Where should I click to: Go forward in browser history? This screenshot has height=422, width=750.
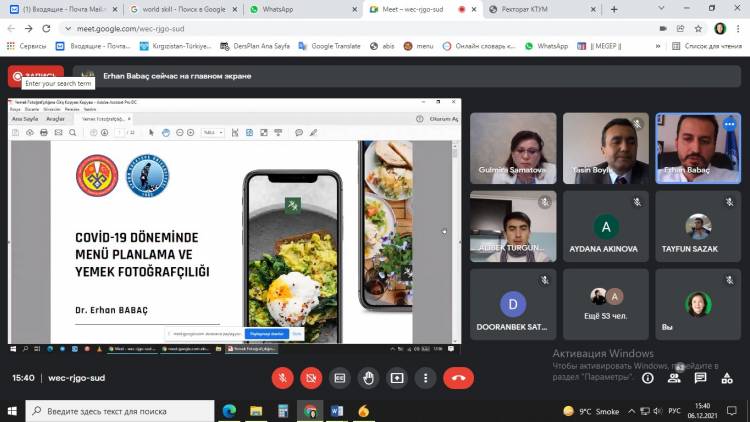coord(29,29)
